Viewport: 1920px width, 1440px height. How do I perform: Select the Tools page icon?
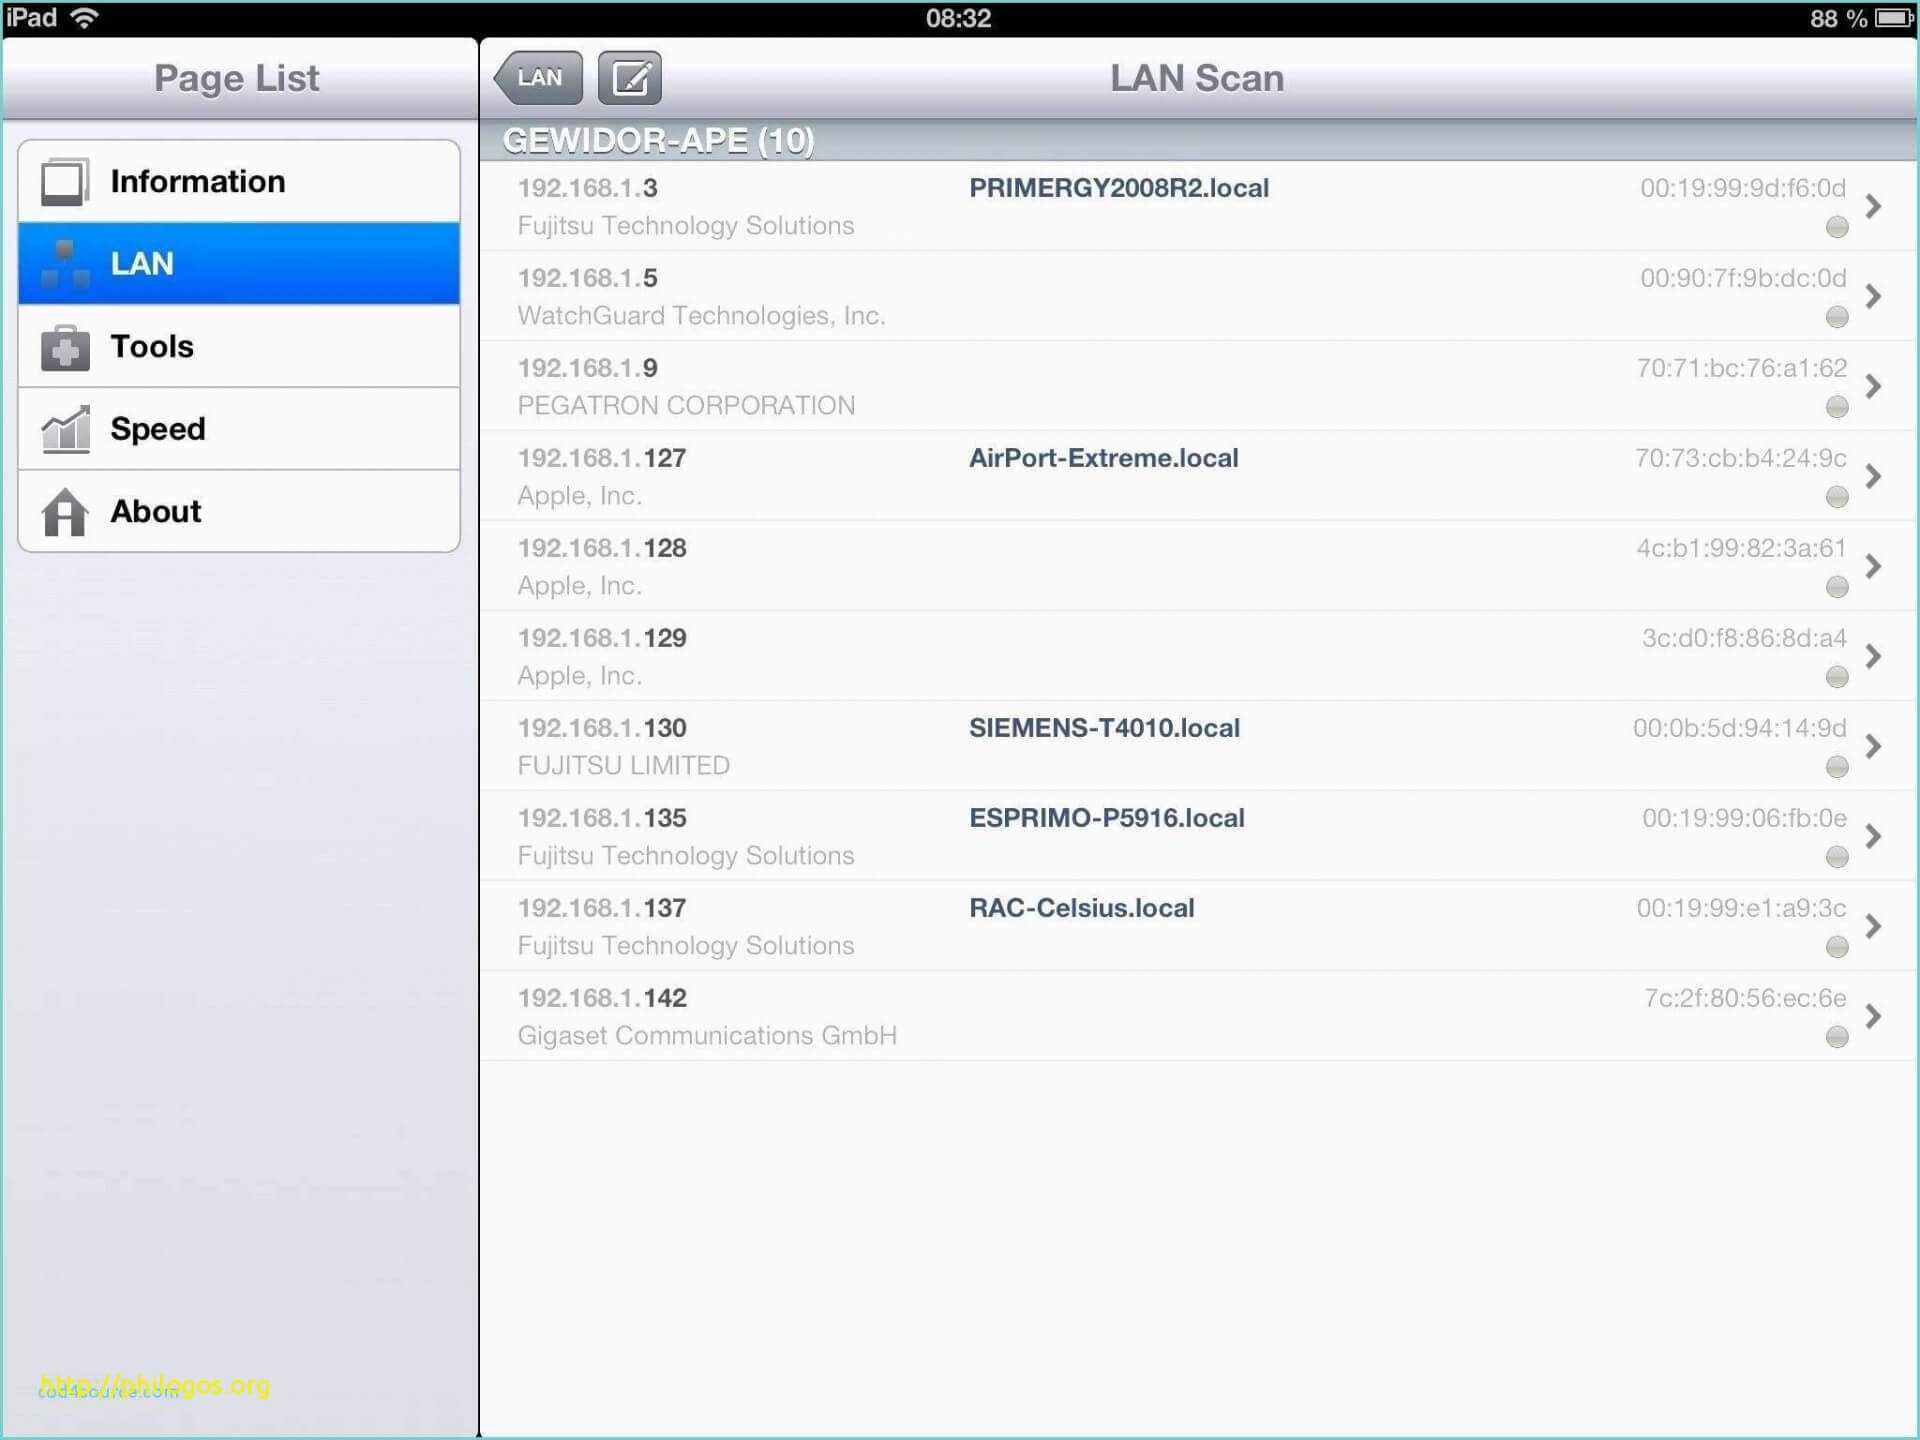pos(68,345)
